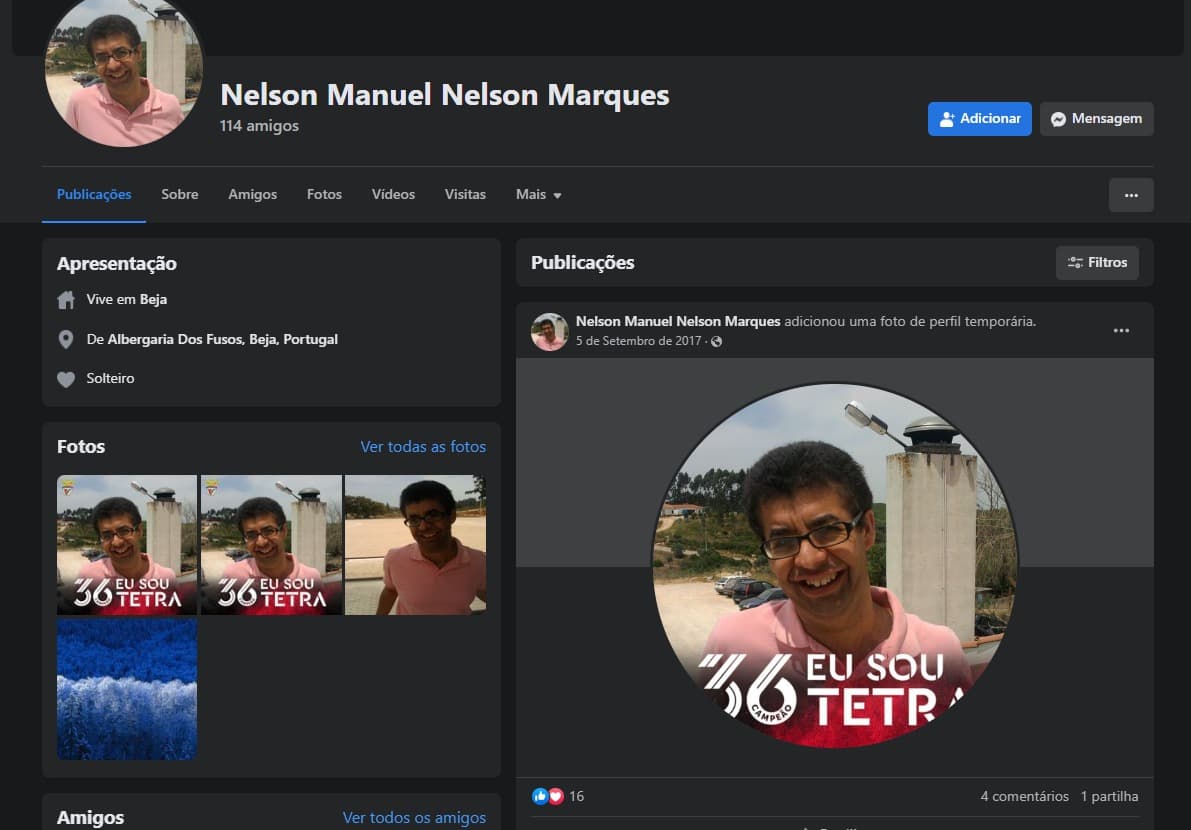Open the temporary profile photo in post
1191x830 pixels.
click(835, 566)
